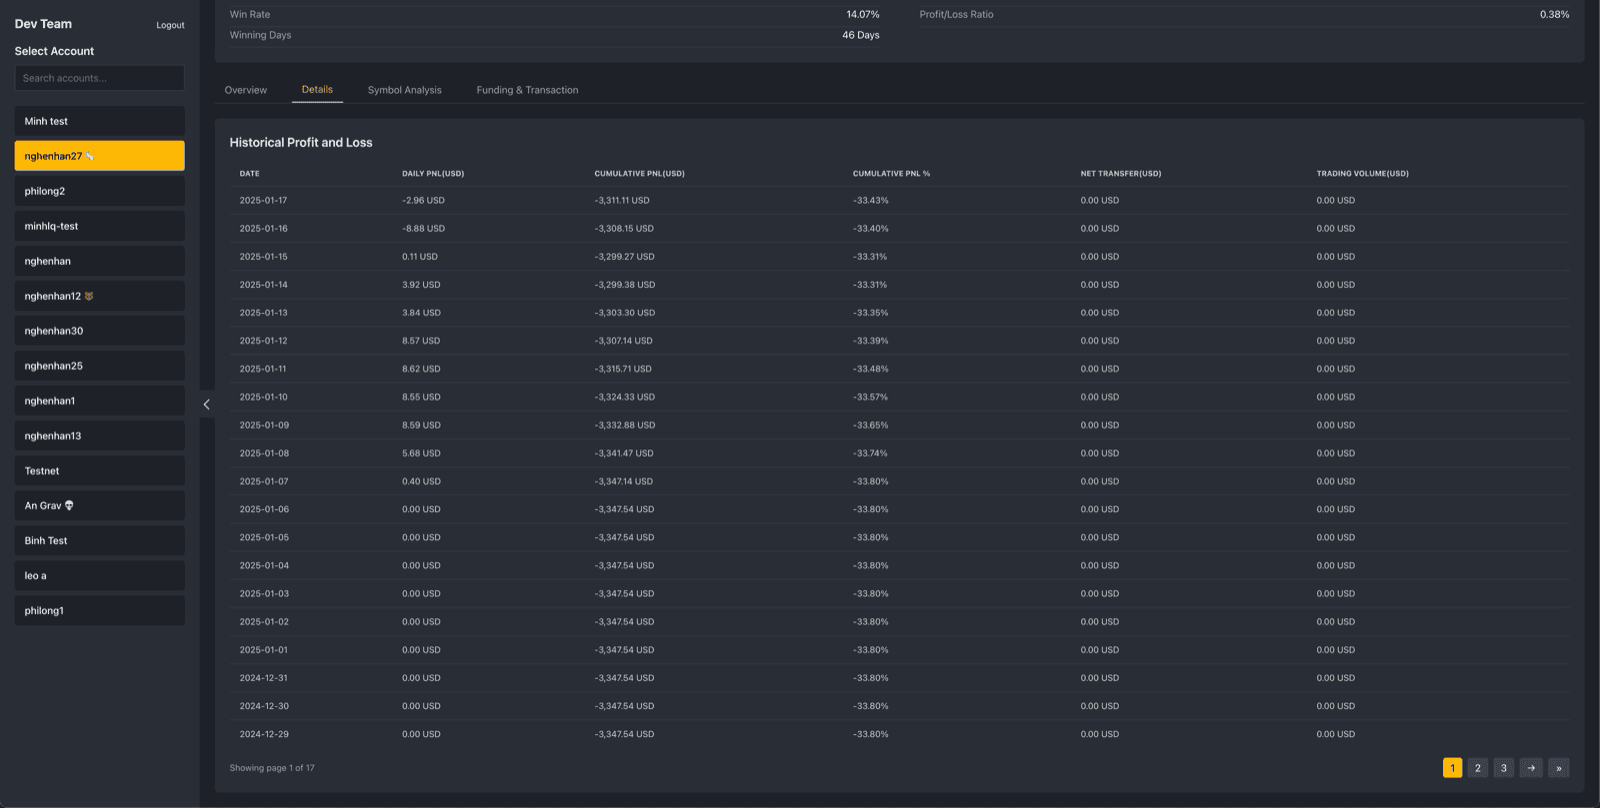The image size is (1600, 808).
Task: Select the Details tab
Action: [317, 90]
